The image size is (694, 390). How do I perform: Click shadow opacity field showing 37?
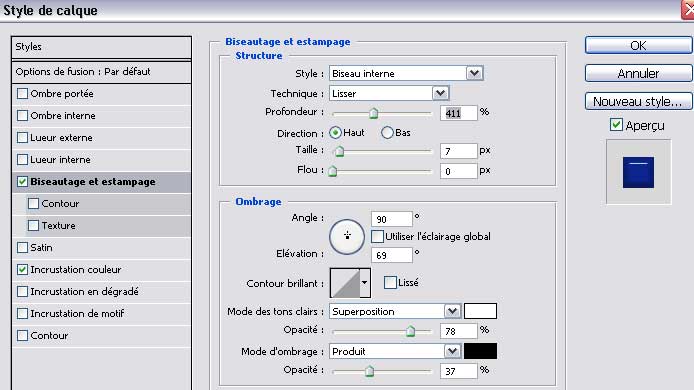[459, 371]
